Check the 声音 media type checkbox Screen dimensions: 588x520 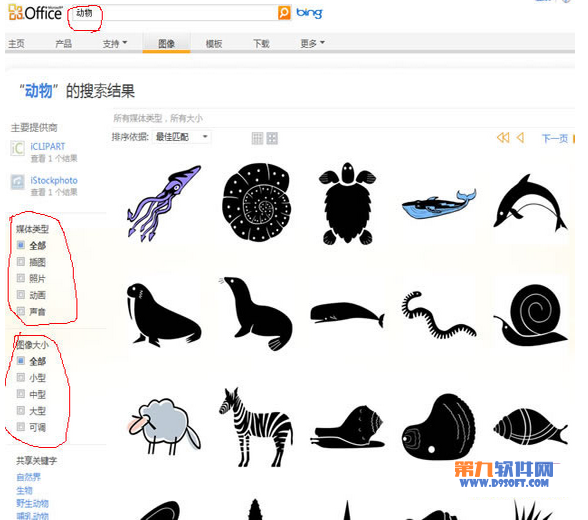(x=21, y=311)
